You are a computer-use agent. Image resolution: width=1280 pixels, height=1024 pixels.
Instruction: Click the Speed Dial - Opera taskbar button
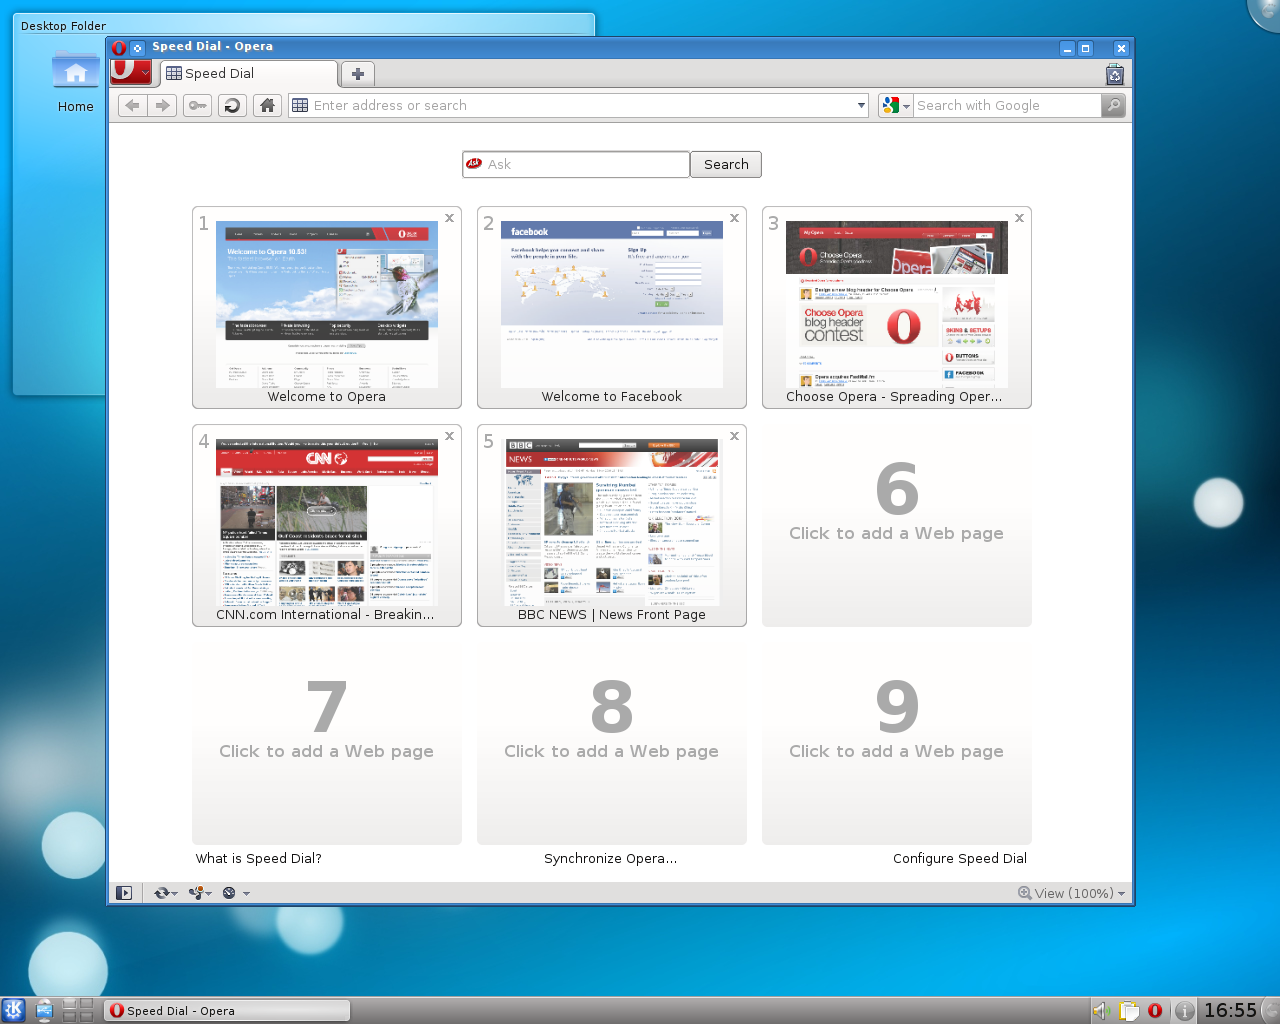[x=228, y=1010]
